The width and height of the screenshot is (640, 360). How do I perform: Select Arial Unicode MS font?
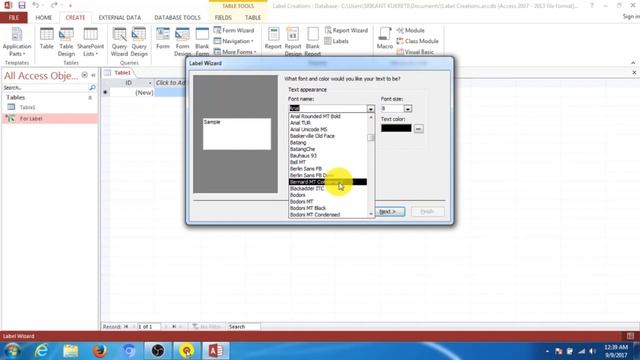click(328, 129)
